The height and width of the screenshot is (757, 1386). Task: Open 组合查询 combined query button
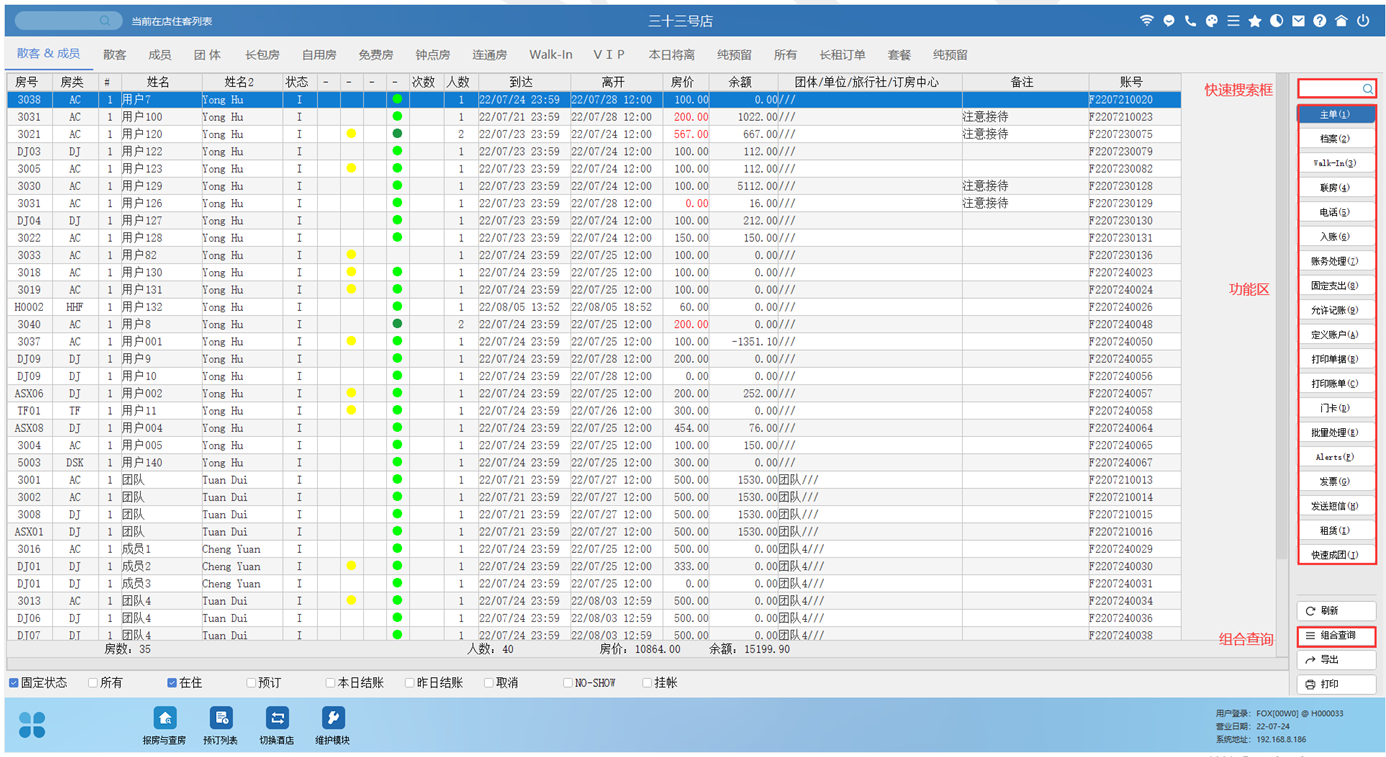click(x=1336, y=636)
